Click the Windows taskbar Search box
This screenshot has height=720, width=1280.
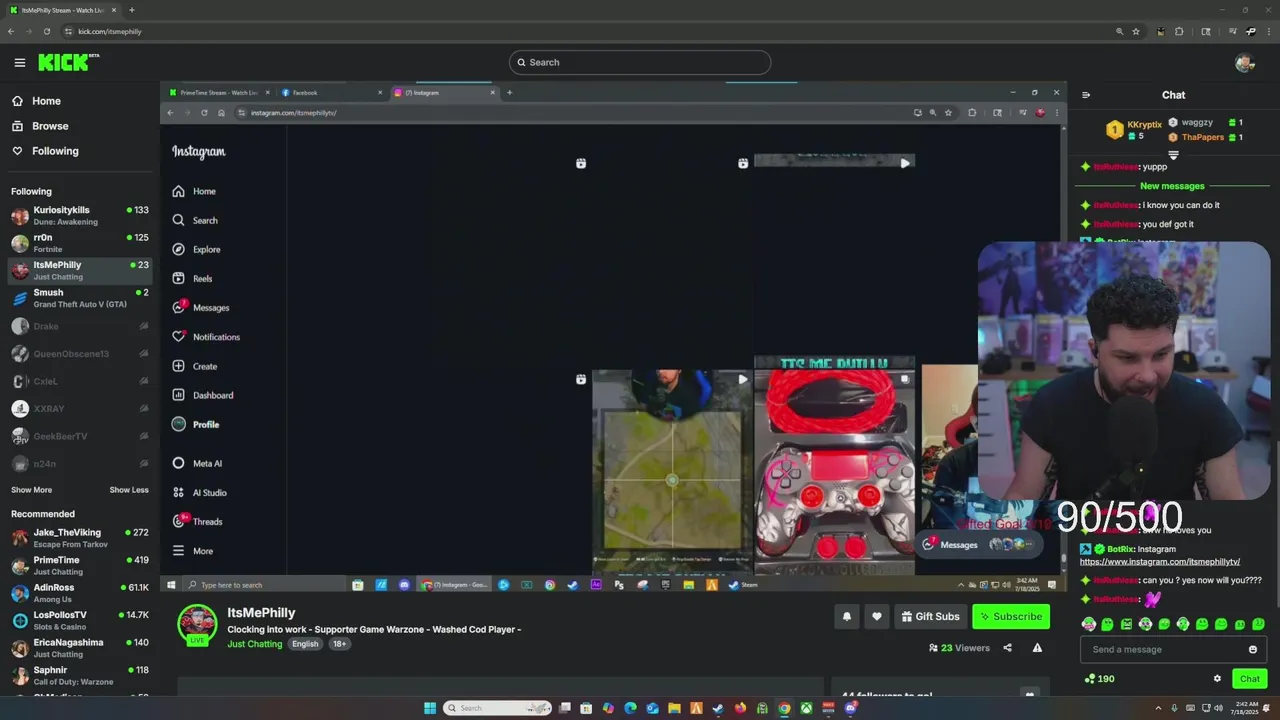tap(497, 708)
